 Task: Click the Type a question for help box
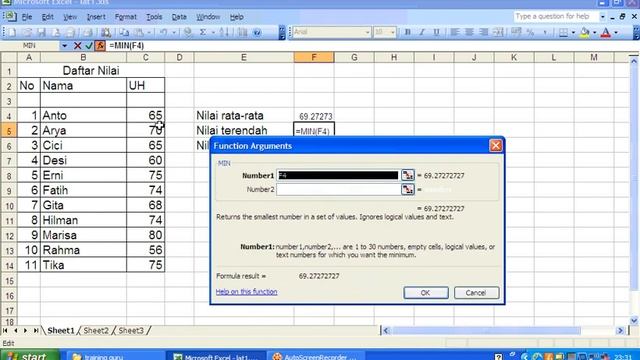pyautogui.click(x=556, y=16)
